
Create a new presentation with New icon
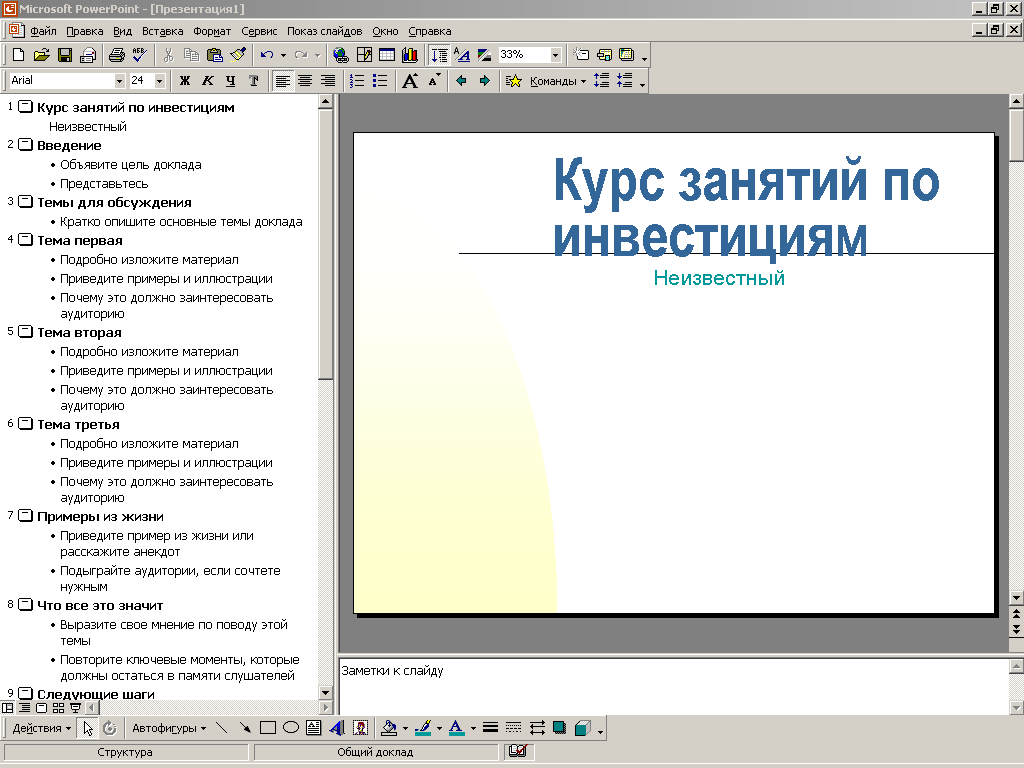click(x=18, y=55)
